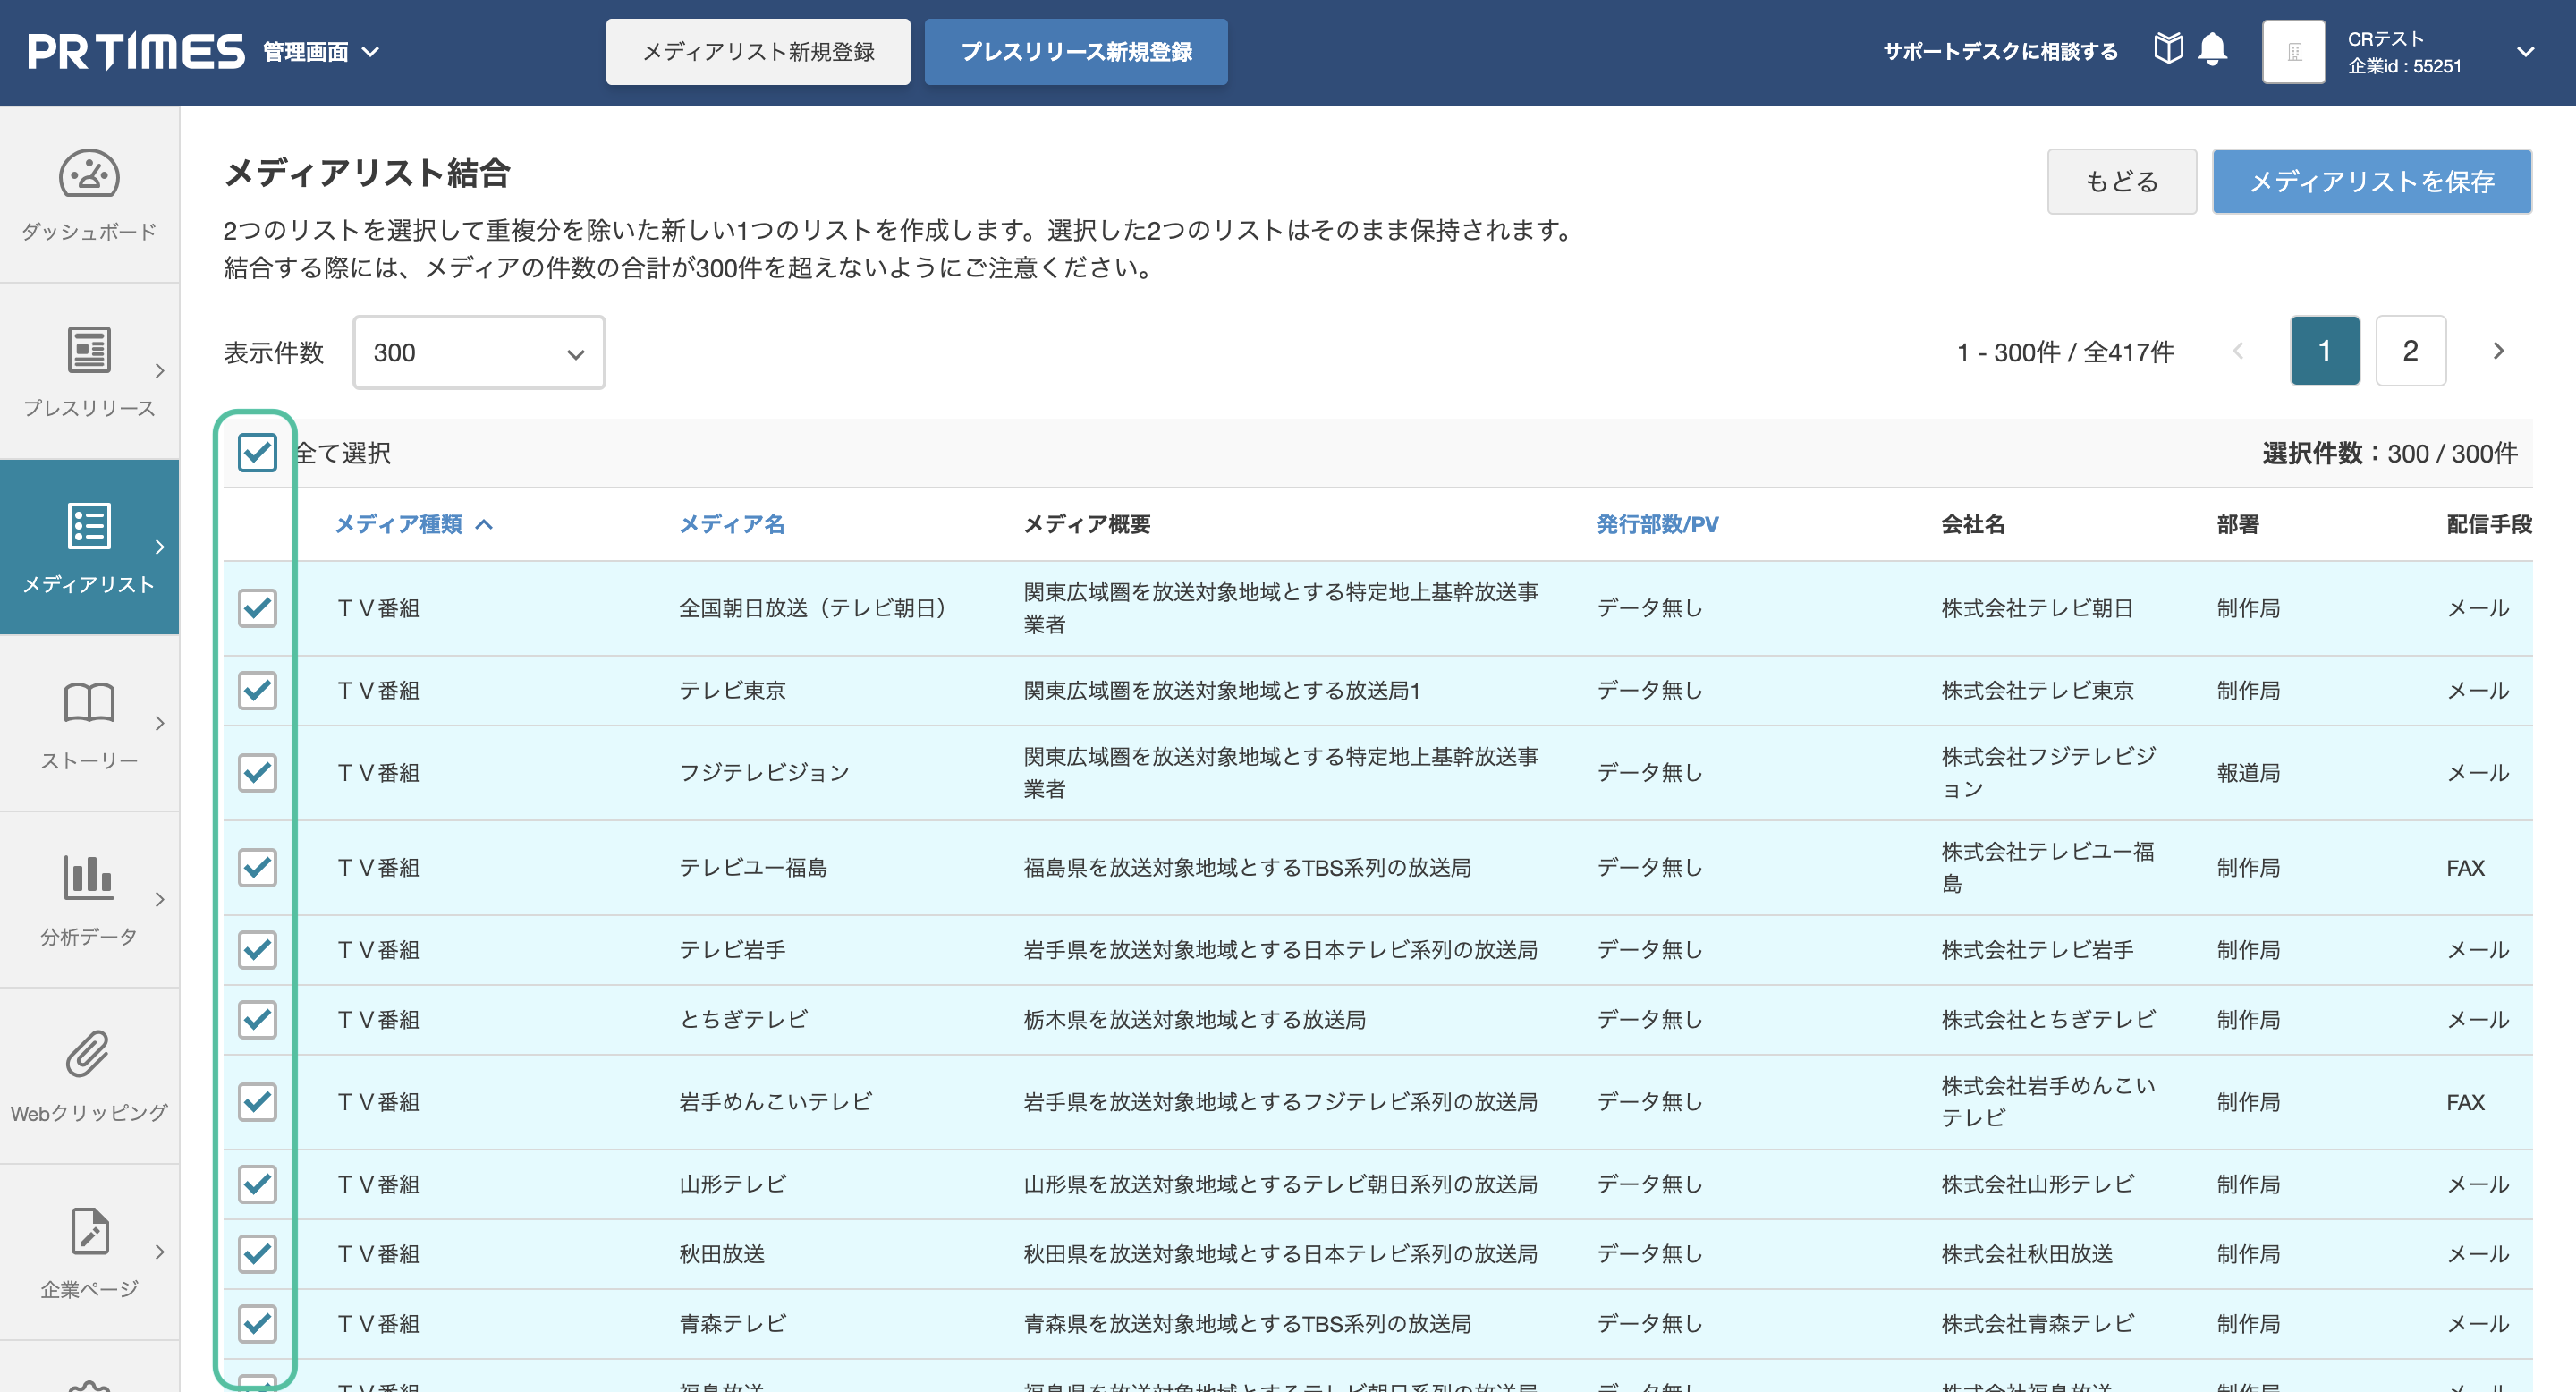Select pagination page 1
The width and height of the screenshot is (2576, 1392).
pos(2324,351)
